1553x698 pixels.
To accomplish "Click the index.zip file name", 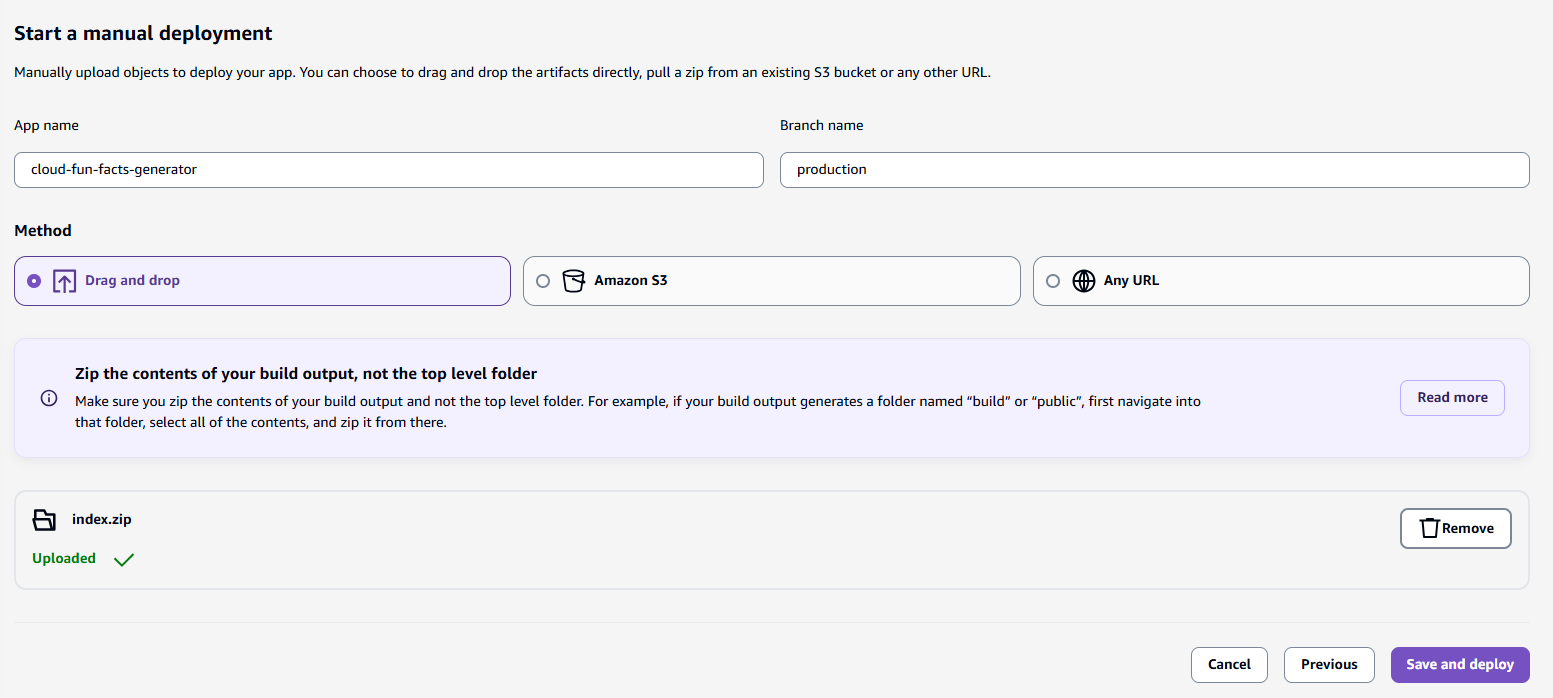I will coord(102,520).
